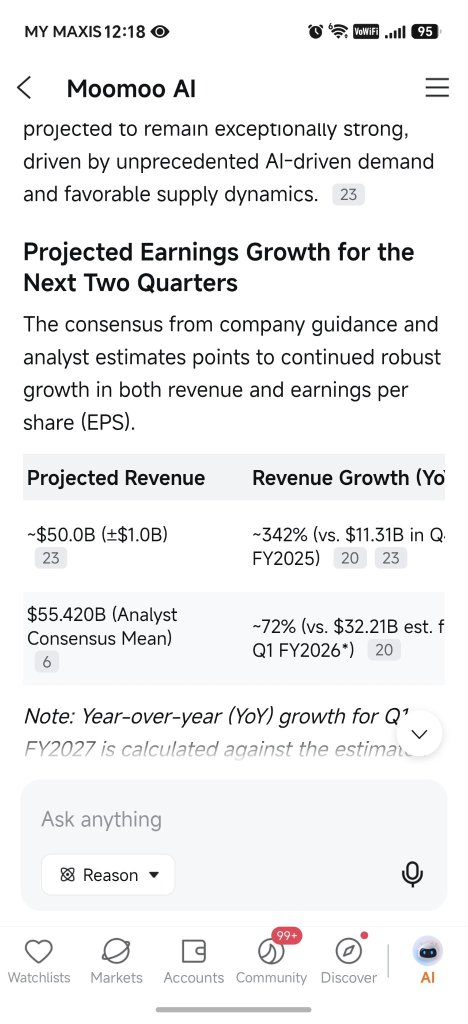Tap the Projected Revenue column header
The width and height of the screenshot is (468, 1024).
(x=116, y=477)
